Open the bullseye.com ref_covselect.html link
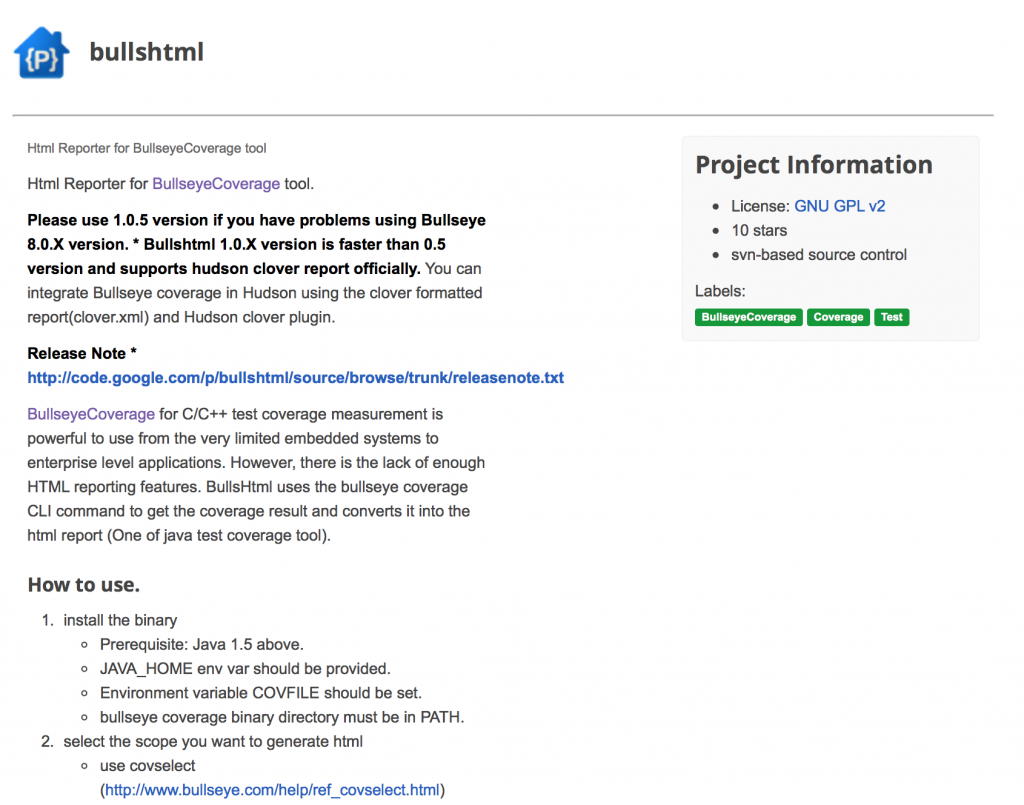Image resolution: width=1024 pixels, height=805 pixels. click(x=272, y=790)
